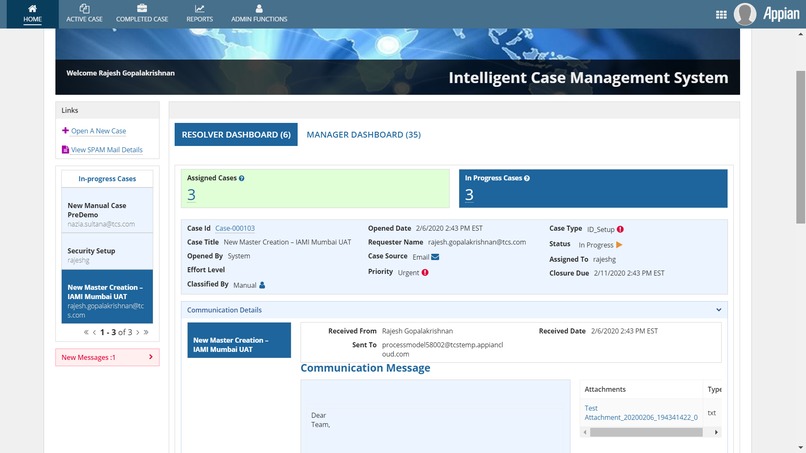Click the Links panel header
The height and width of the screenshot is (453, 806).
click(107, 111)
